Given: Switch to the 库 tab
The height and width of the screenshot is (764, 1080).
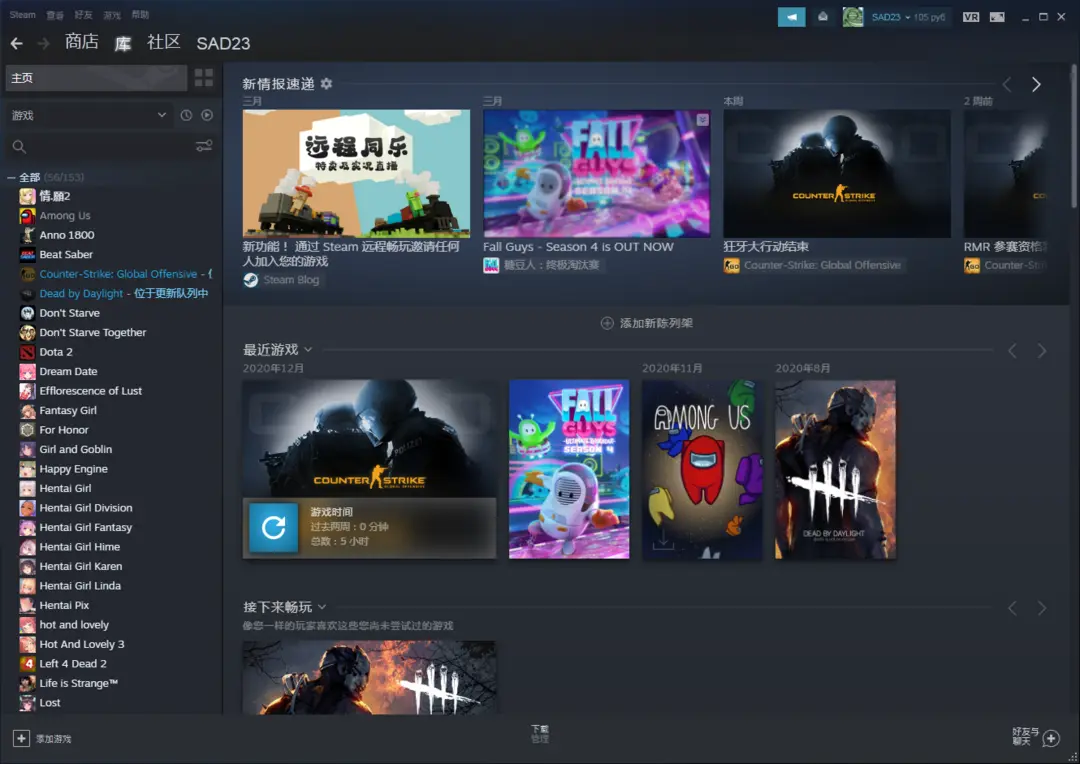Looking at the screenshot, I should click(123, 43).
